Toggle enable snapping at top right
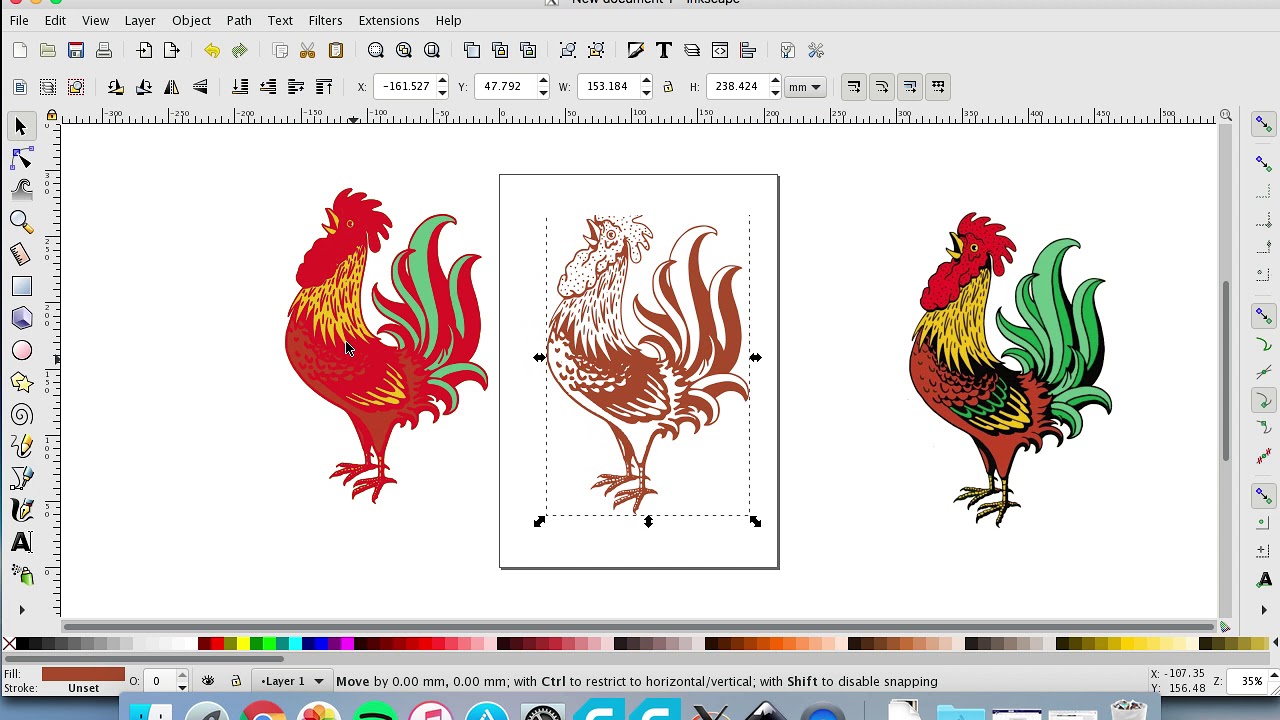1280x720 pixels. (1263, 124)
